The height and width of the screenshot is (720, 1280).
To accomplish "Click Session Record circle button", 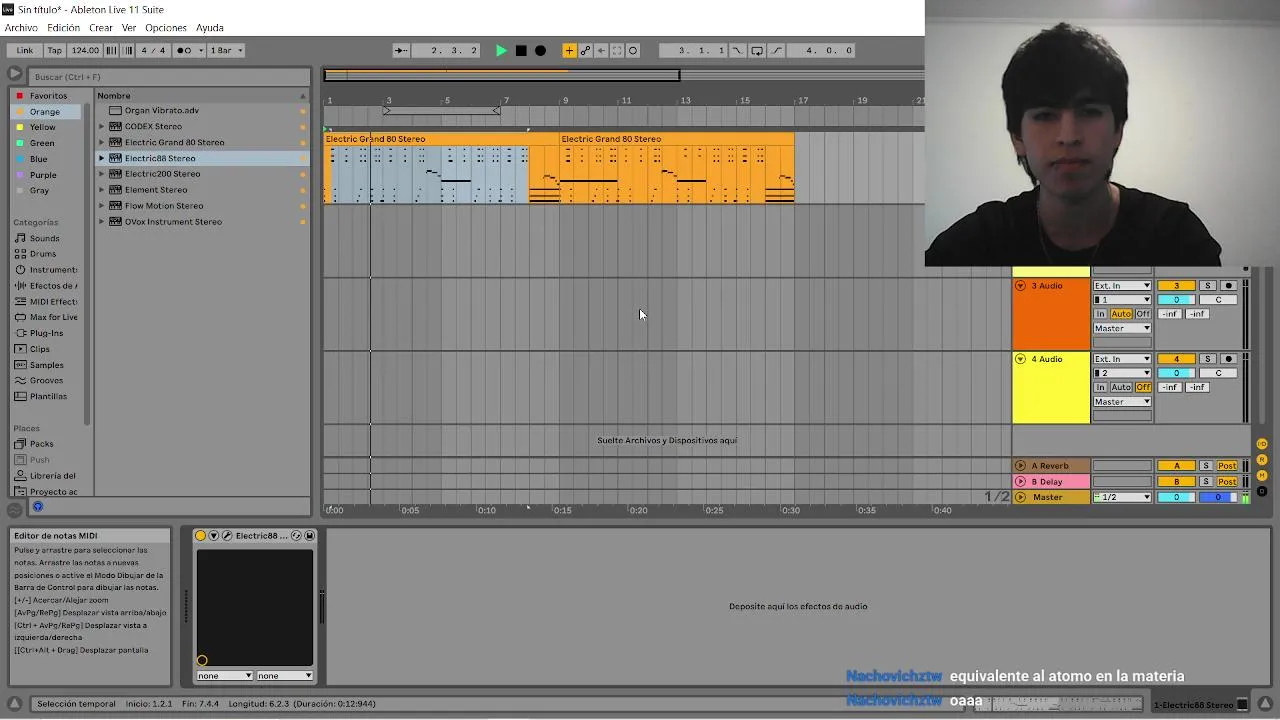I will 633,50.
